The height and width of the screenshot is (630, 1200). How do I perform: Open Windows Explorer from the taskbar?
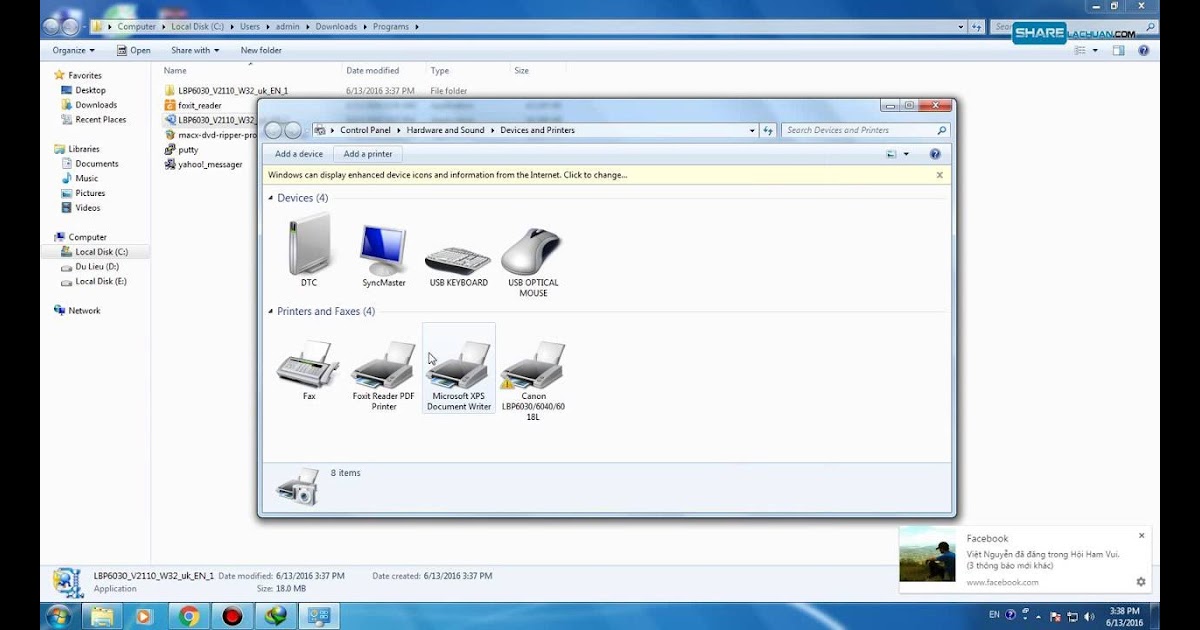click(102, 616)
